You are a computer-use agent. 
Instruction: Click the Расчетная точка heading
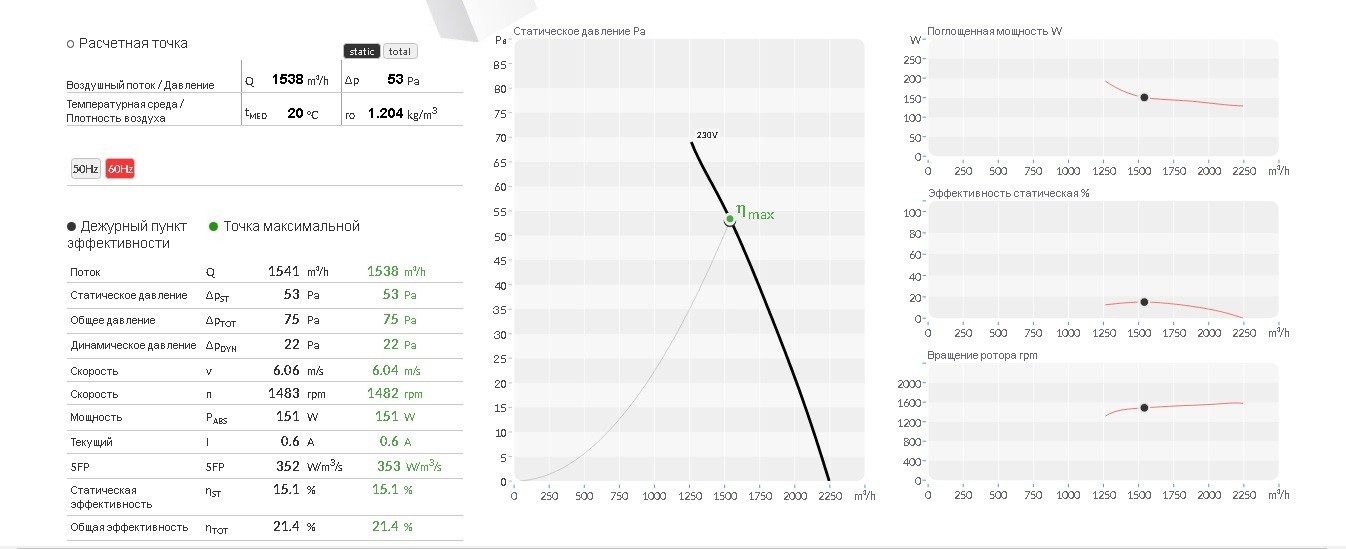[133, 43]
